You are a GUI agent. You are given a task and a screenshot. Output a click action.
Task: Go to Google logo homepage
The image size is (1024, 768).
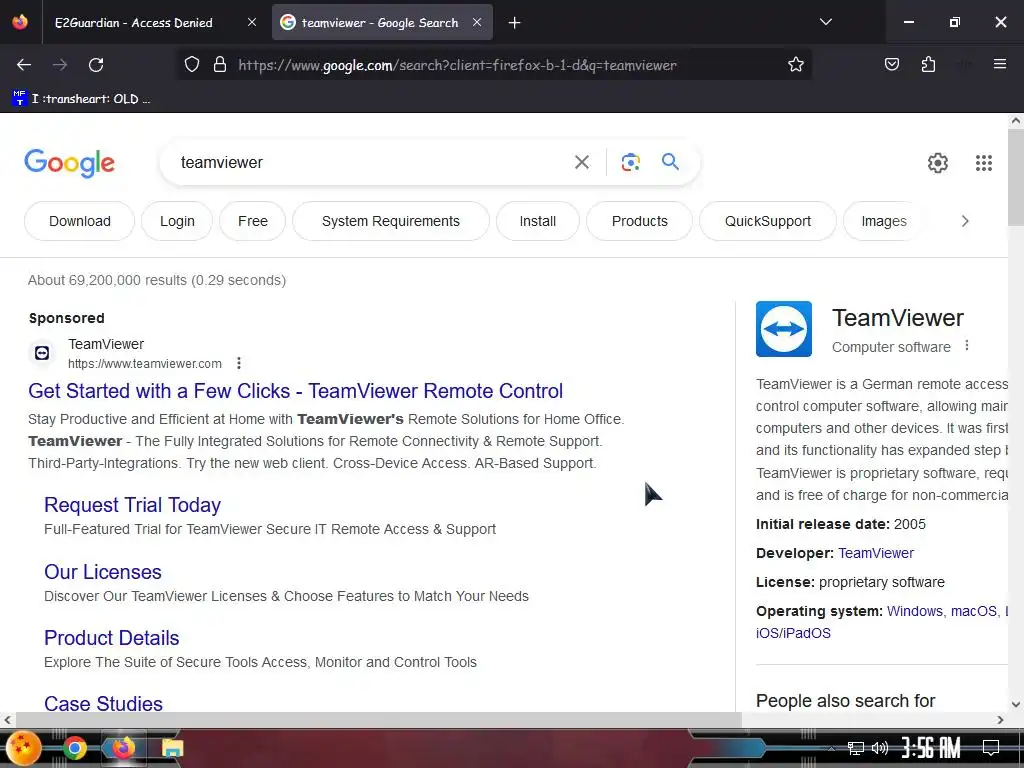[69, 163]
